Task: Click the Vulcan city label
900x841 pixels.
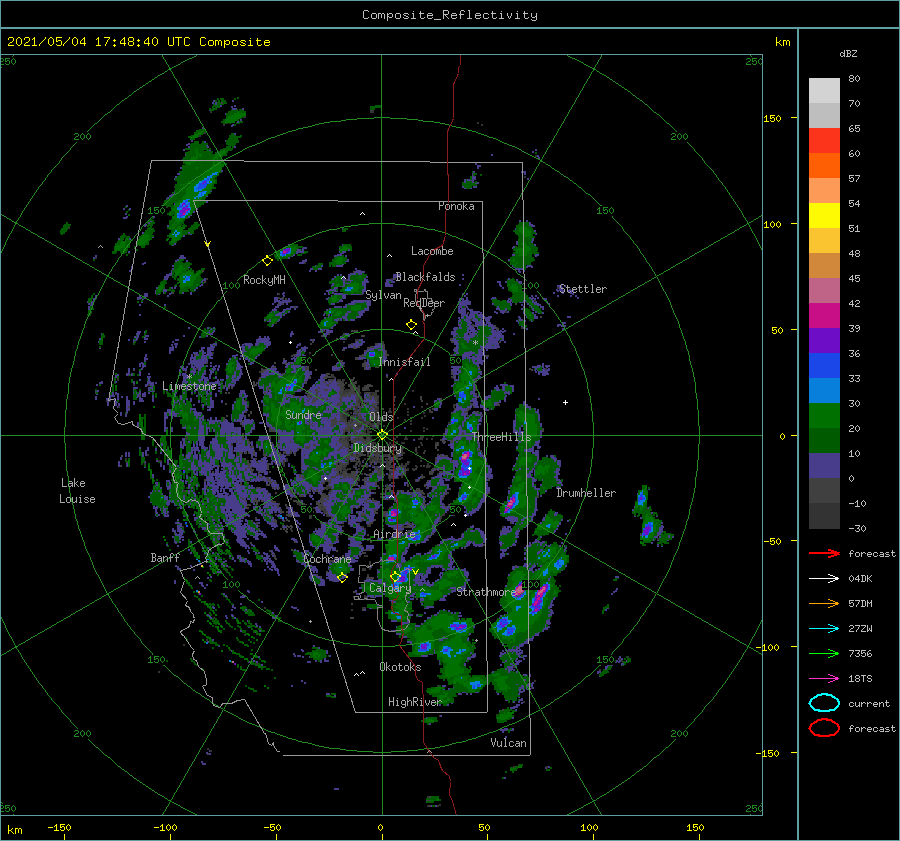Action: coord(508,743)
